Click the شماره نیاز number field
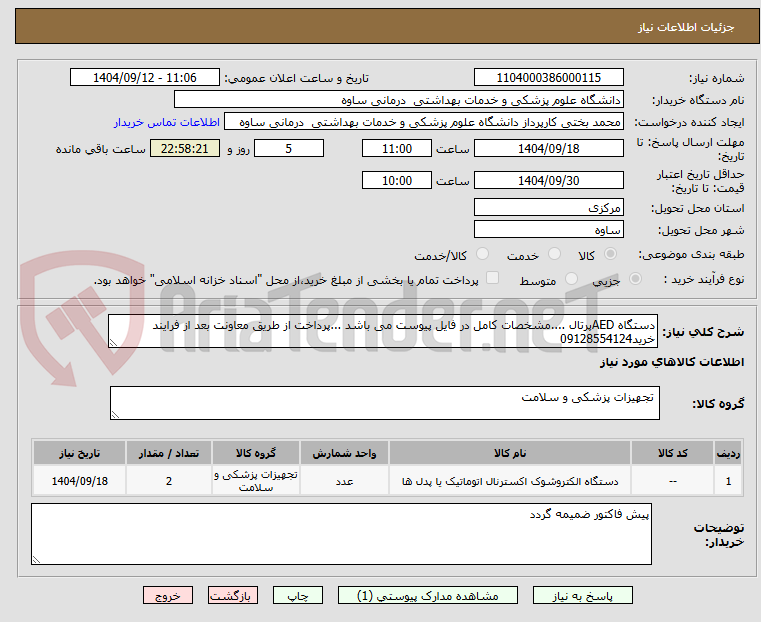Image resolution: width=761 pixels, height=622 pixels. pyautogui.click(x=548, y=78)
